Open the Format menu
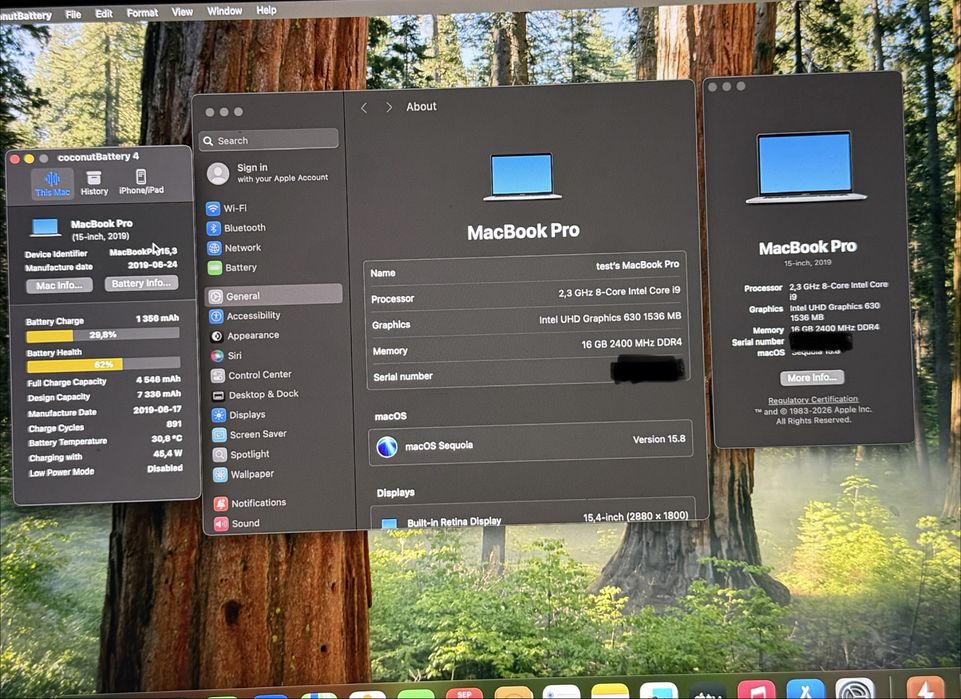This screenshot has height=699, width=961. 142,12
